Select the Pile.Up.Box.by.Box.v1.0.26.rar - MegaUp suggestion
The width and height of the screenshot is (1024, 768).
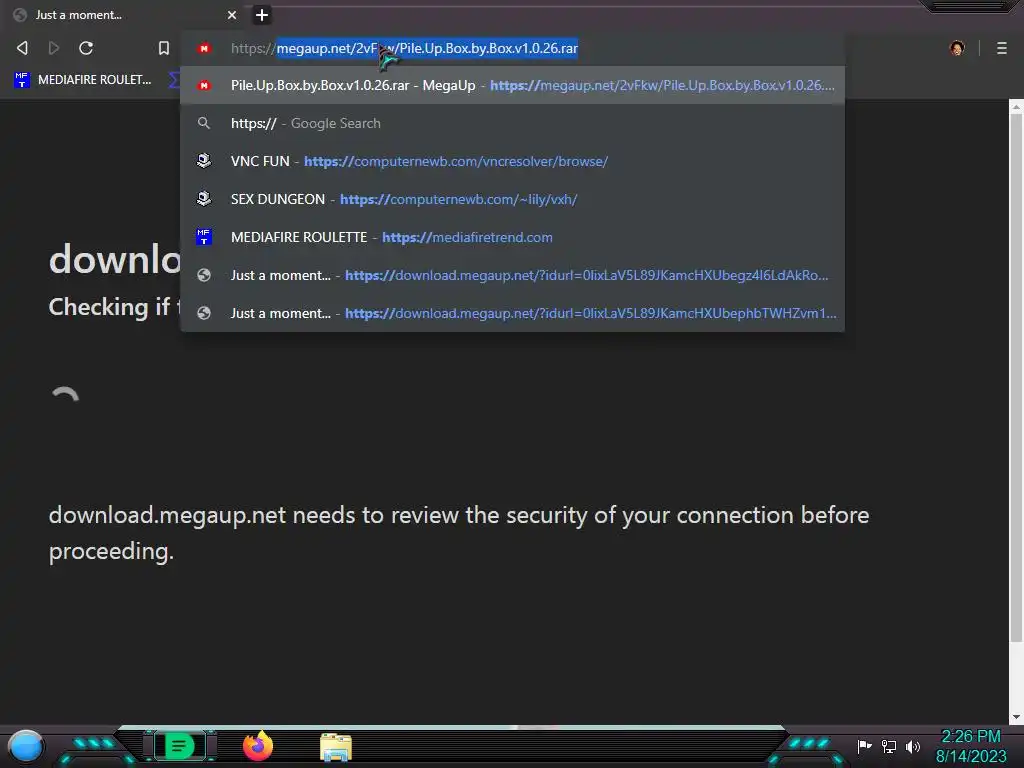(x=513, y=85)
